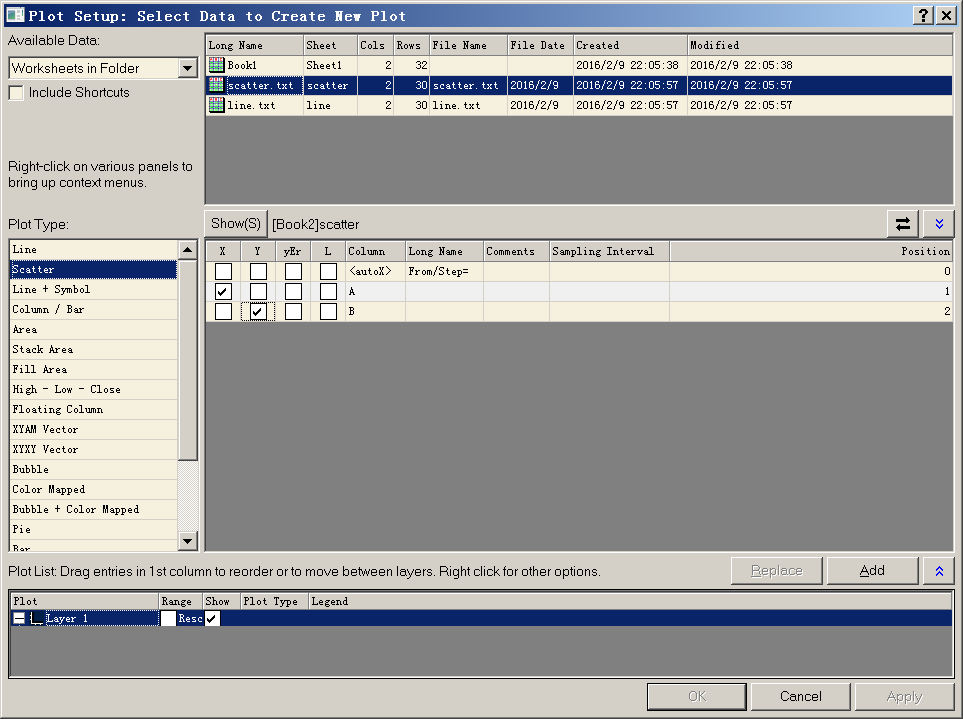This screenshot has width=963, height=719.
Task: Check X for column B
Action: tap(223, 312)
